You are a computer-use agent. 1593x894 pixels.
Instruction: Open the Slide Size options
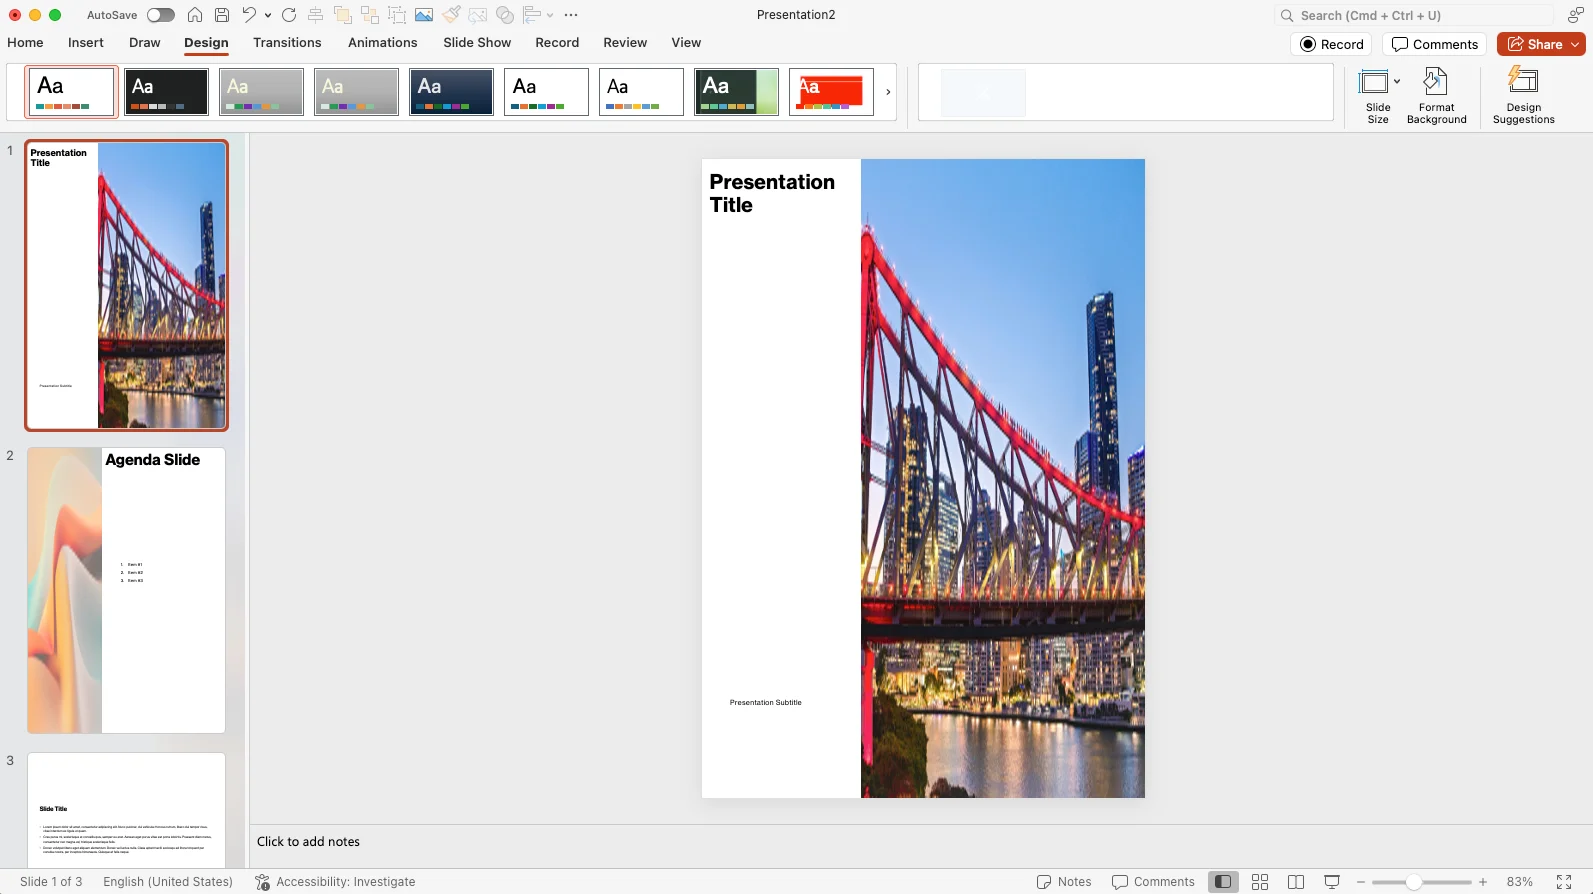click(1378, 96)
